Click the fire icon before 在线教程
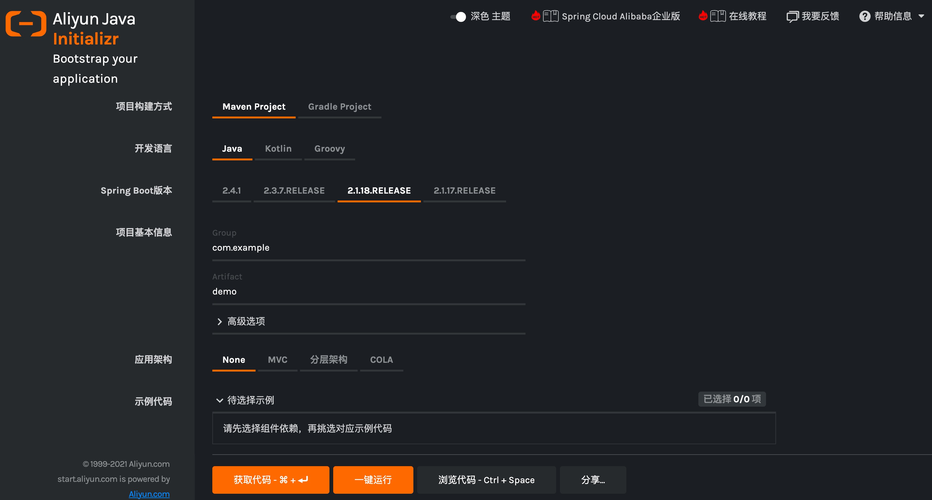The image size is (932, 500). pos(703,15)
